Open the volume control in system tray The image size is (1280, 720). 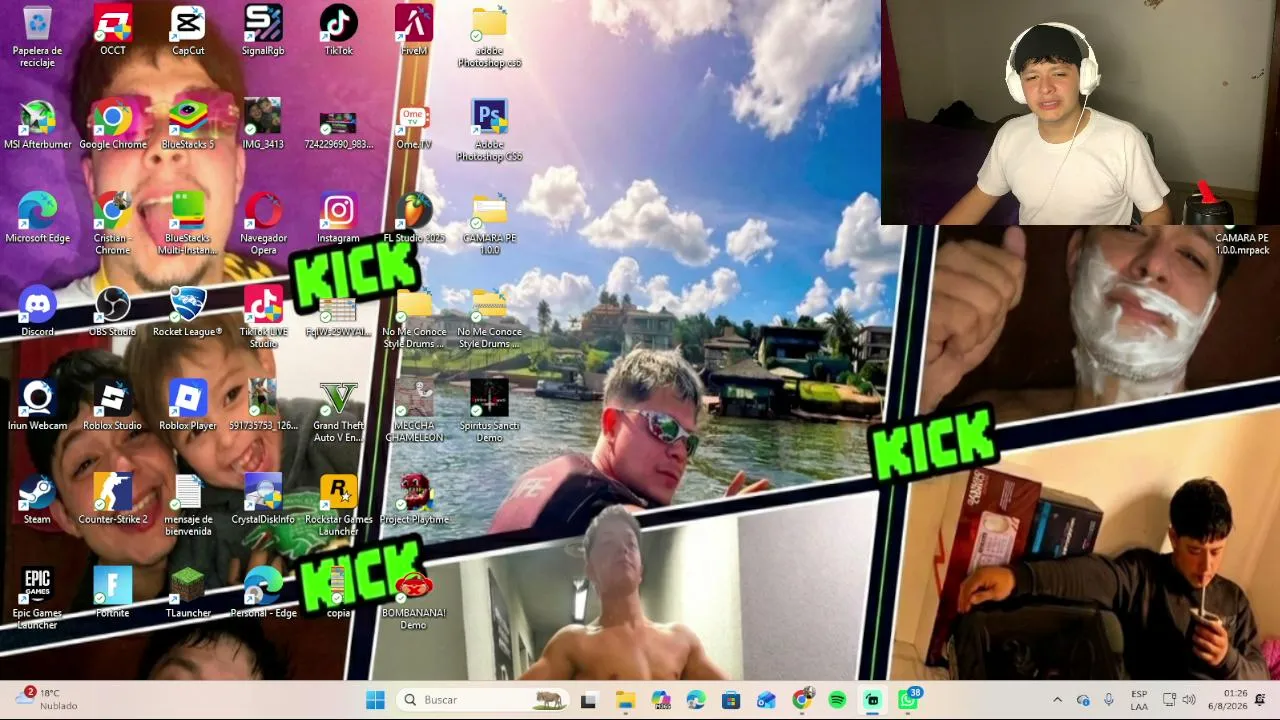coord(1188,700)
